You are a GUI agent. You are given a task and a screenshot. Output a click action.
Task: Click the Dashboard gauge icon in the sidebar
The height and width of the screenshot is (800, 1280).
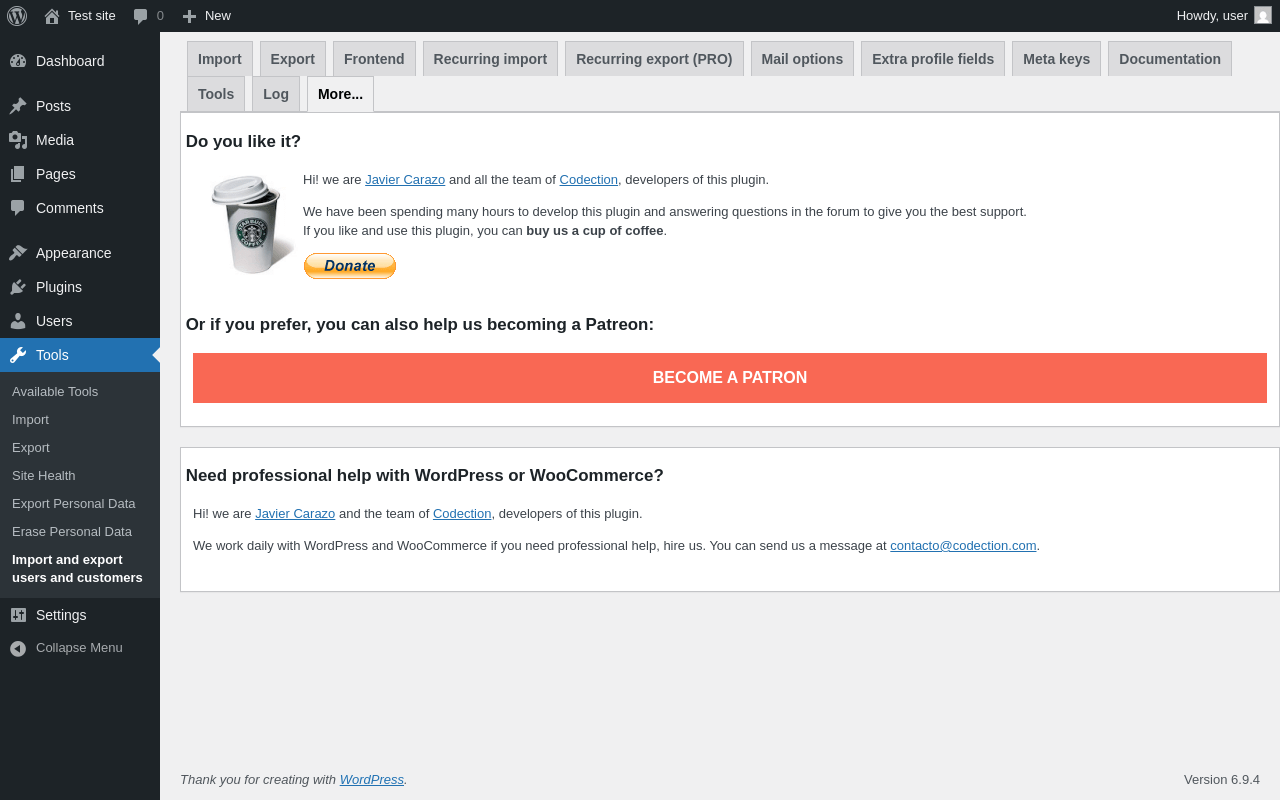point(18,61)
